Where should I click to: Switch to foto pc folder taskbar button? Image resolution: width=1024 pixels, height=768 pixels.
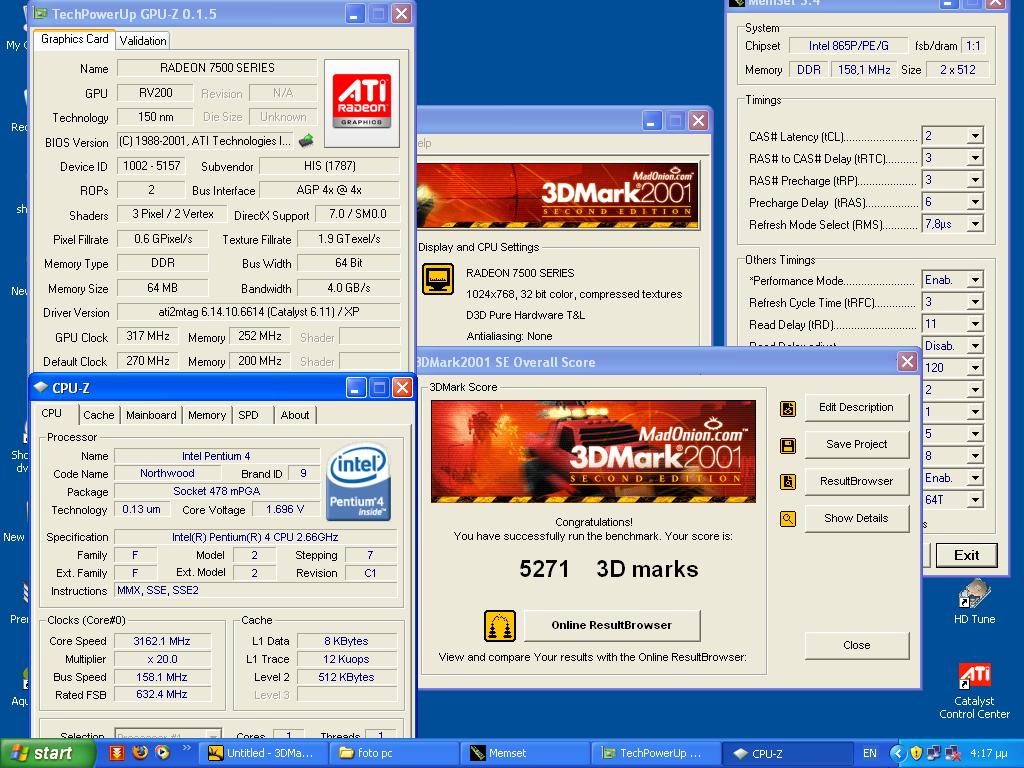[x=394, y=753]
